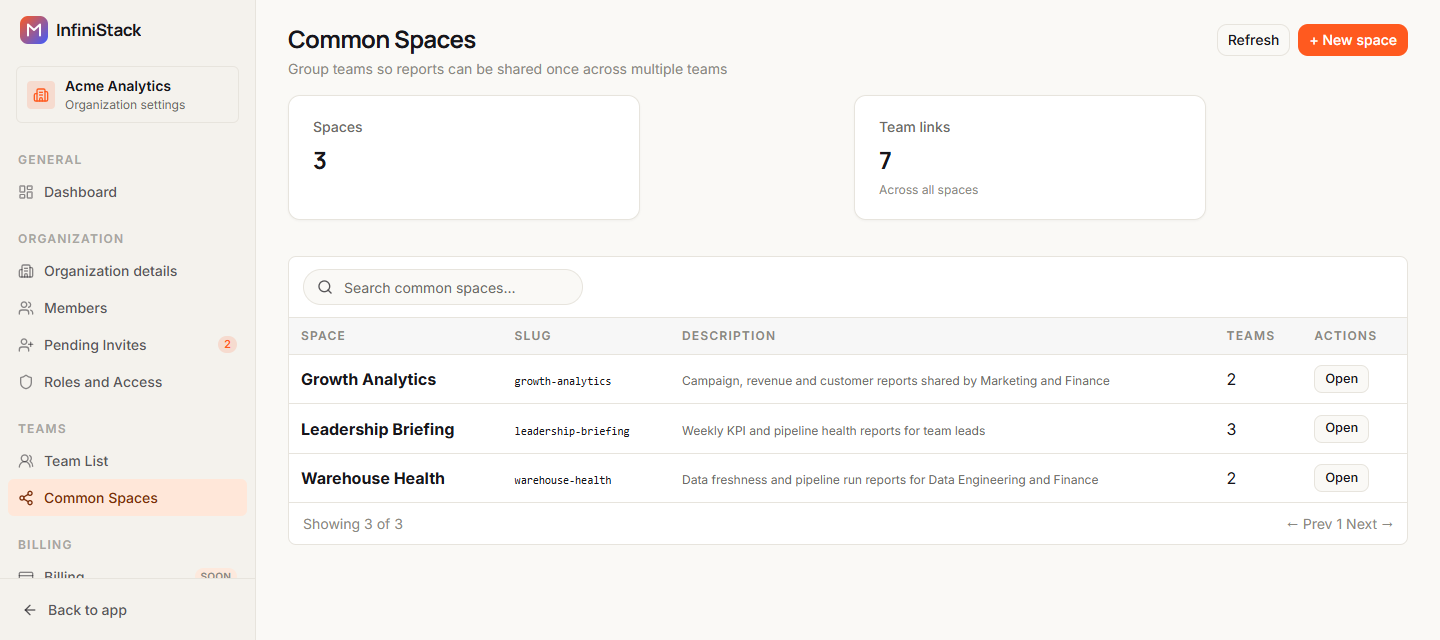Click the growth-analytics slug

563,381
